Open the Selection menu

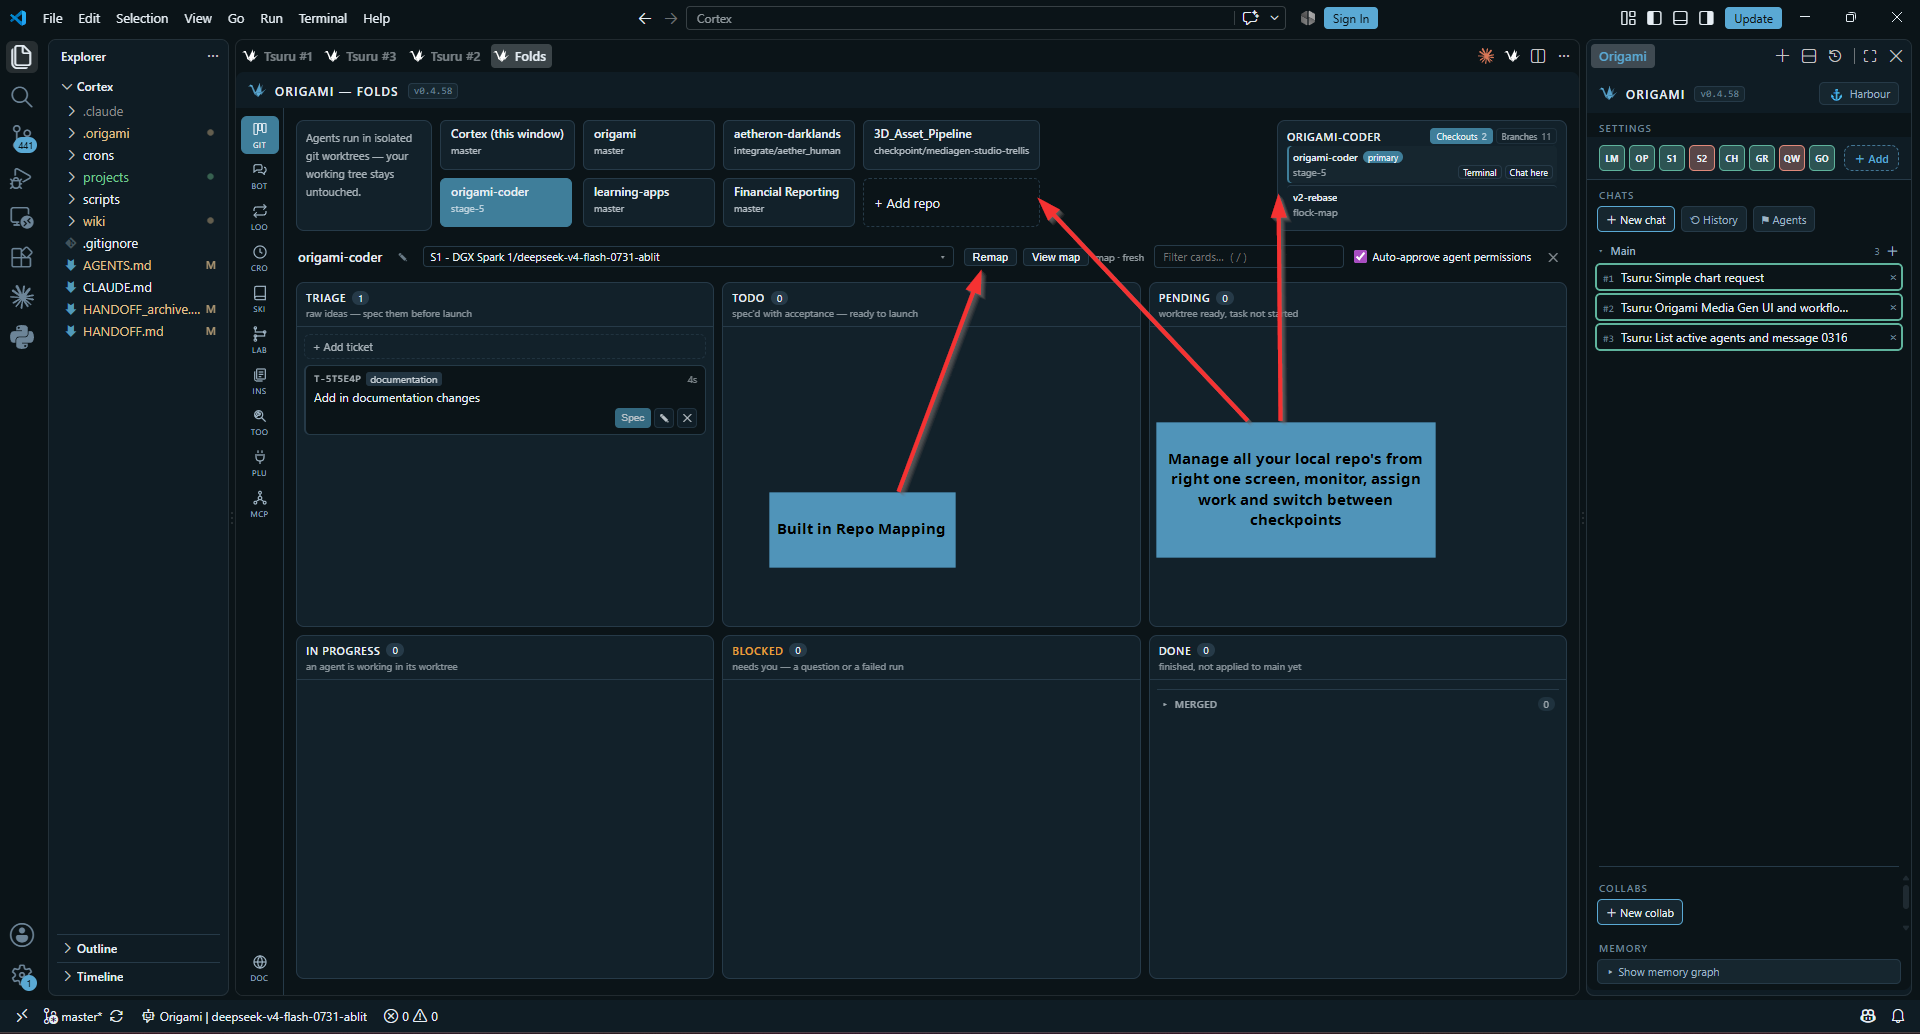point(142,18)
